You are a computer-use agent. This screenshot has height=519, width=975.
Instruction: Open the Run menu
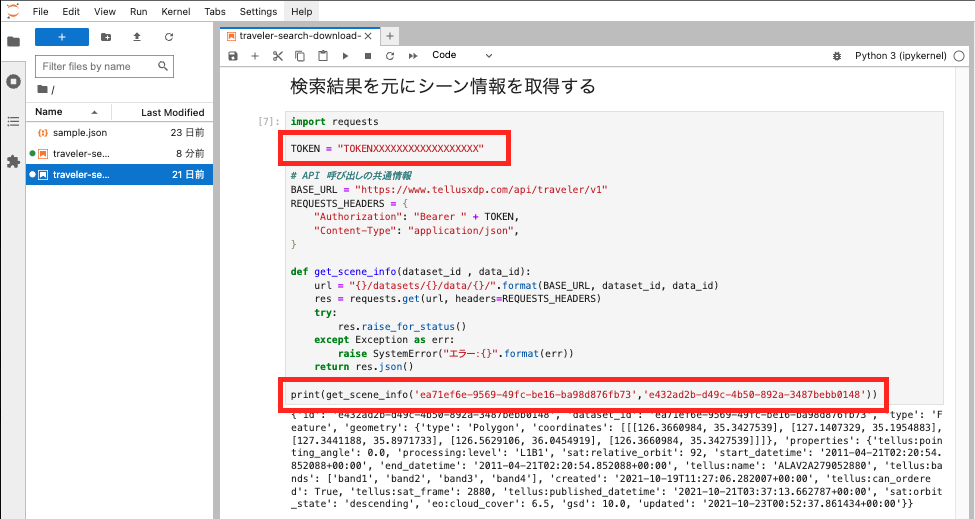[139, 11]
